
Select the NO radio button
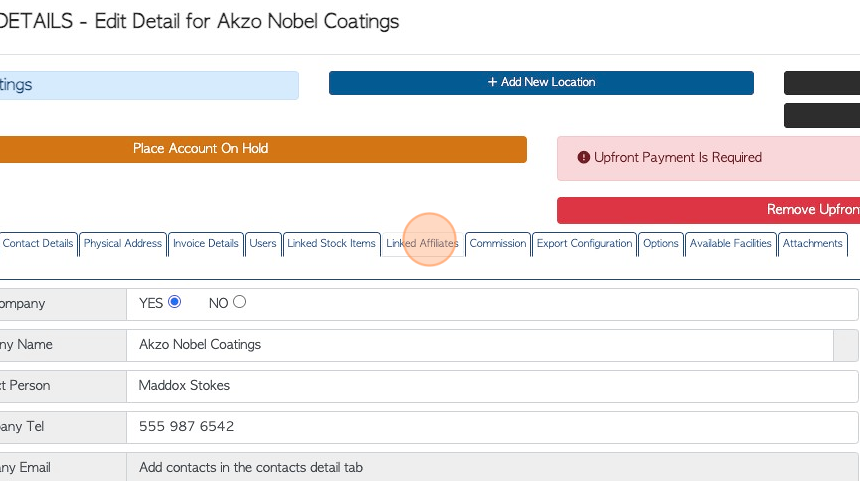[x=239, y=302]
